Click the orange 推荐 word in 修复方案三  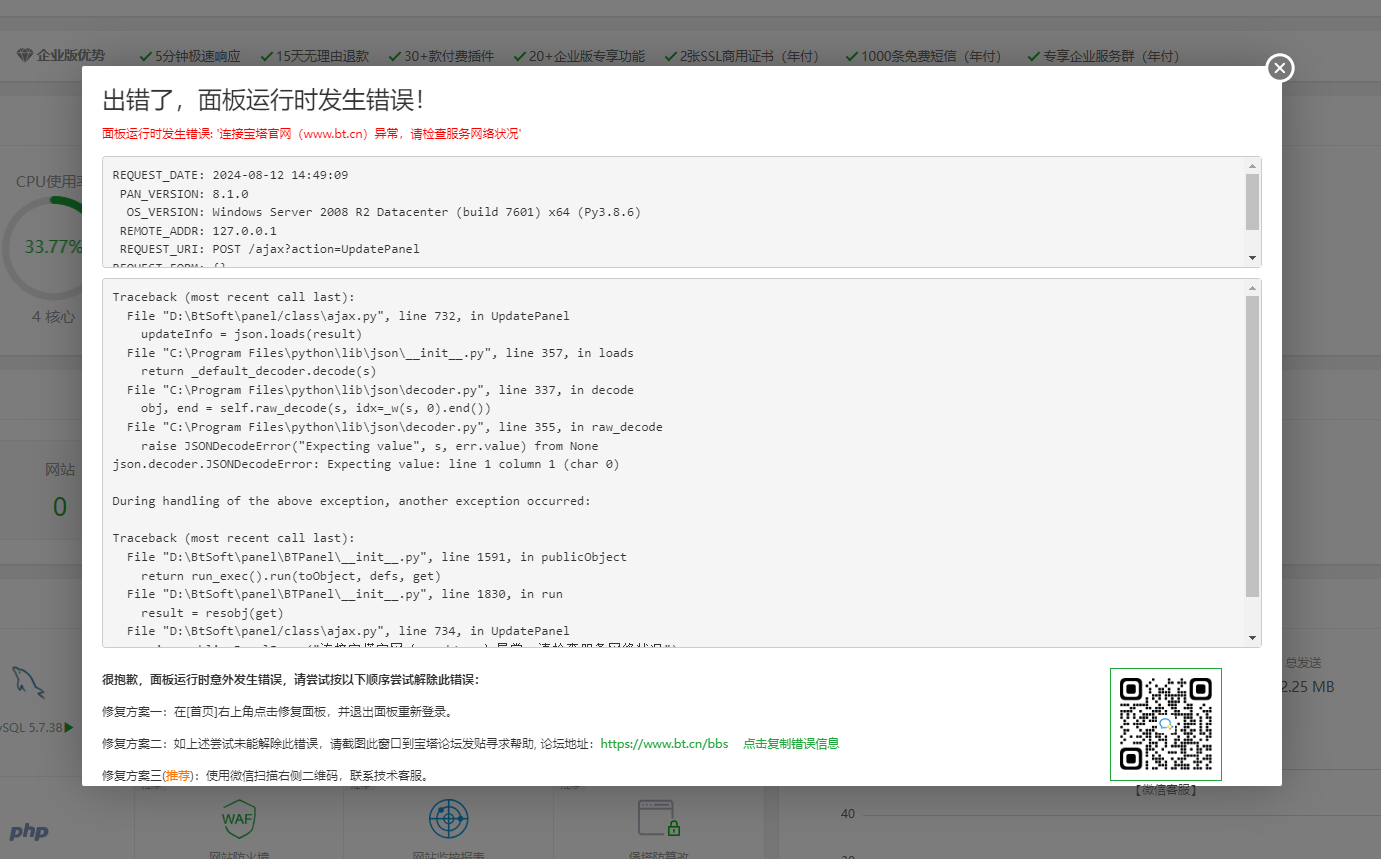pyautogui.click(x=177, y=775)
